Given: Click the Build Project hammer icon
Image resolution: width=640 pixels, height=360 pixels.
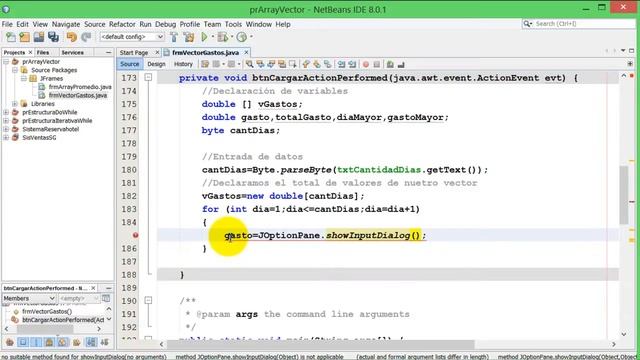Looking at the screenshot, I should [x=174, y=37].
